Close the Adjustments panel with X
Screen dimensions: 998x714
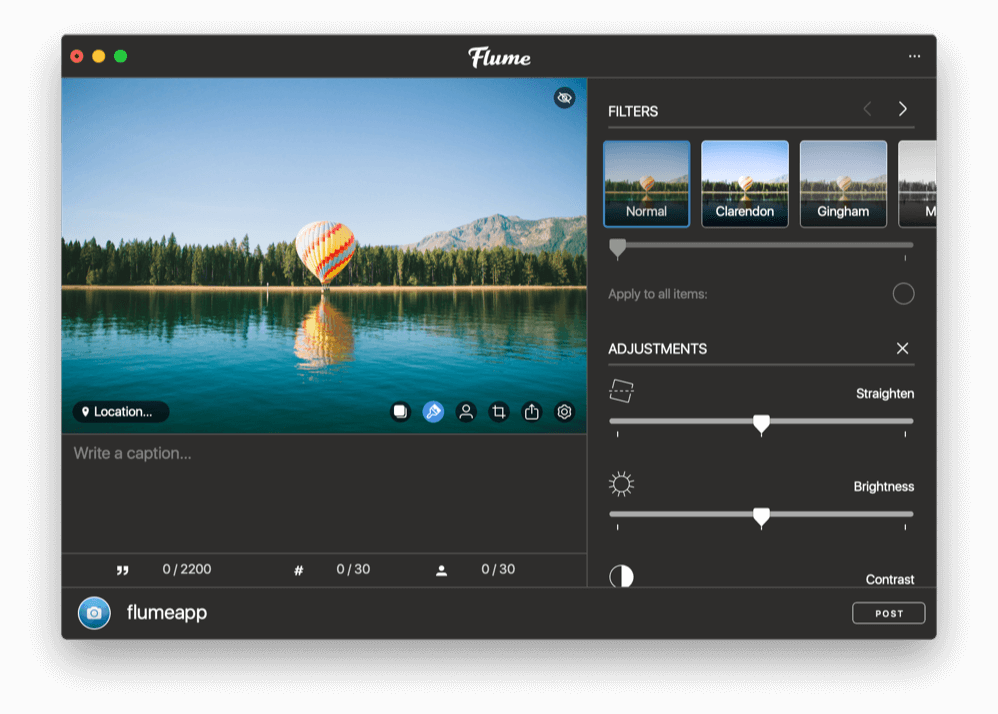point(903,348)
